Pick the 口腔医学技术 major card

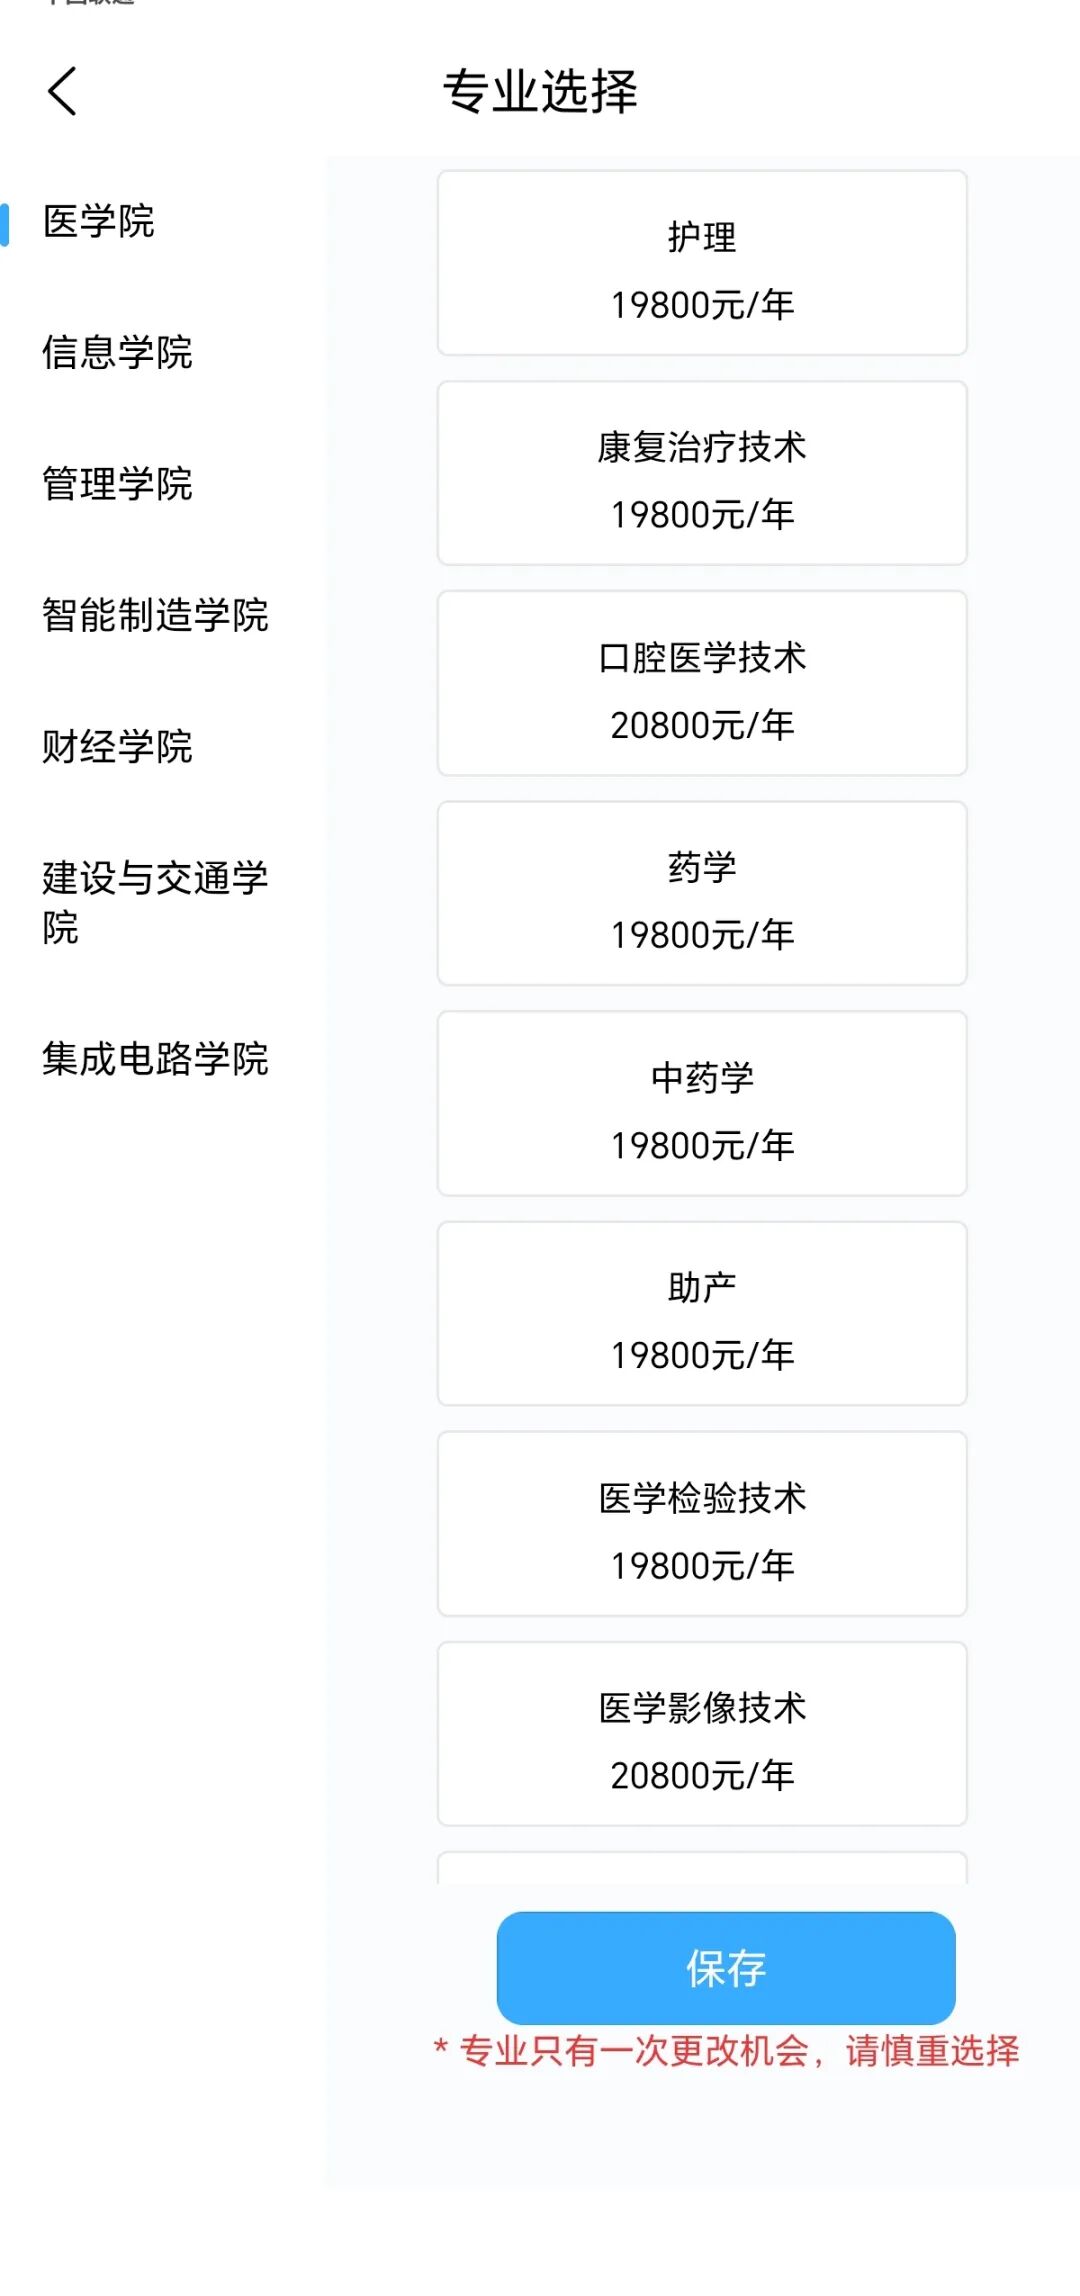[x=702, y=683]
